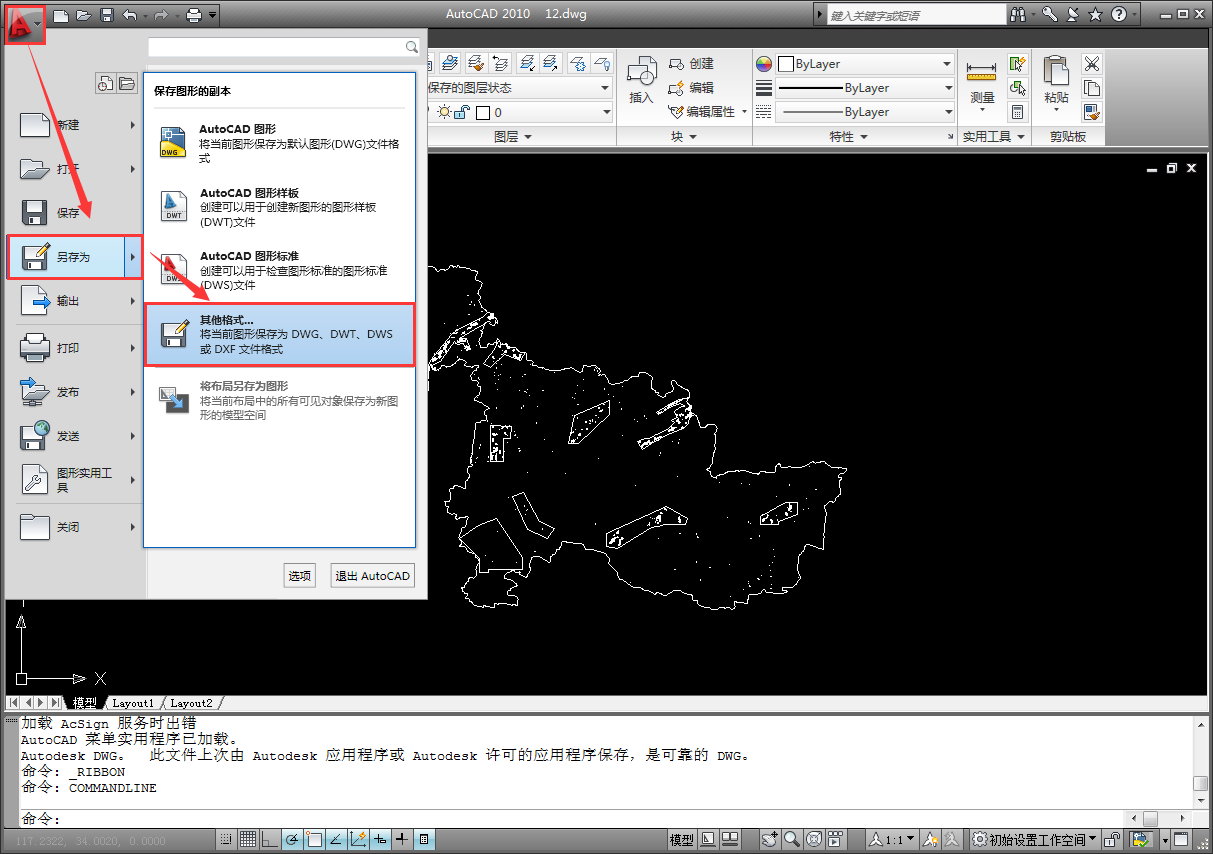The image size is (1213, 854).
Task: Click the match properties brush icon in clipboard panel
Action: click(x=1092, y=112)
